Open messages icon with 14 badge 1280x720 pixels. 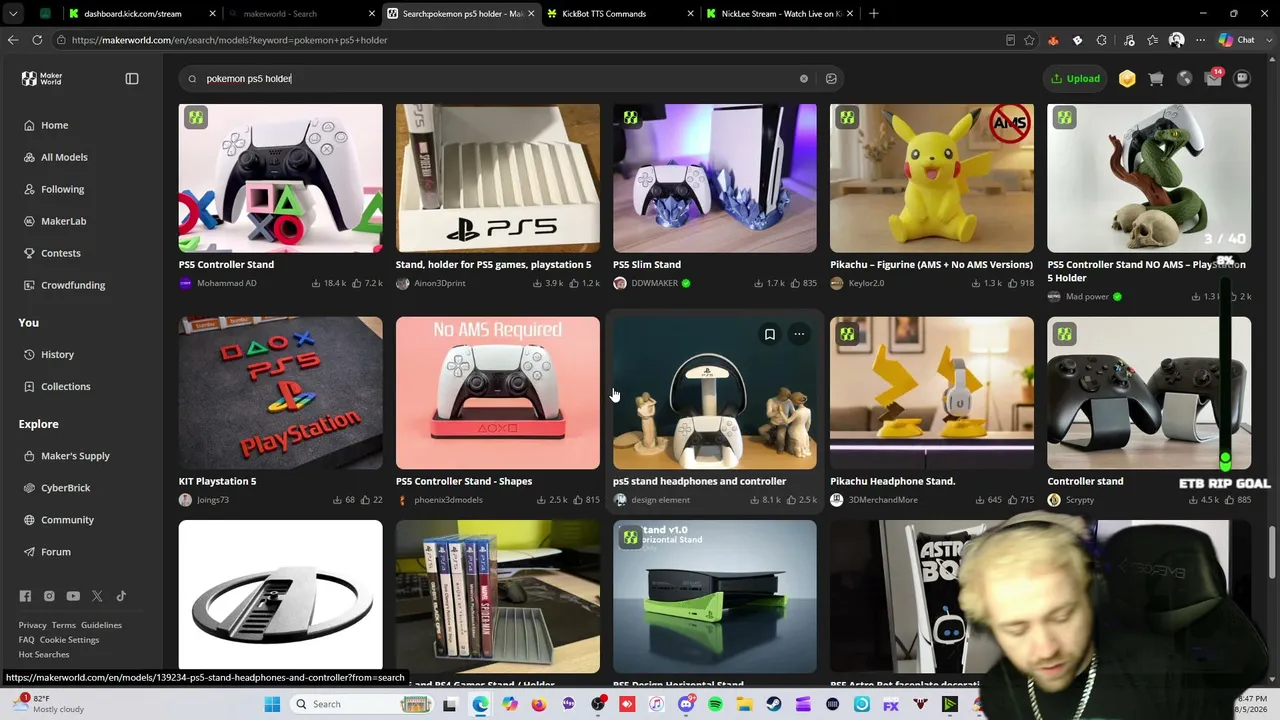pyautogui.click(x=1214, y=78)
